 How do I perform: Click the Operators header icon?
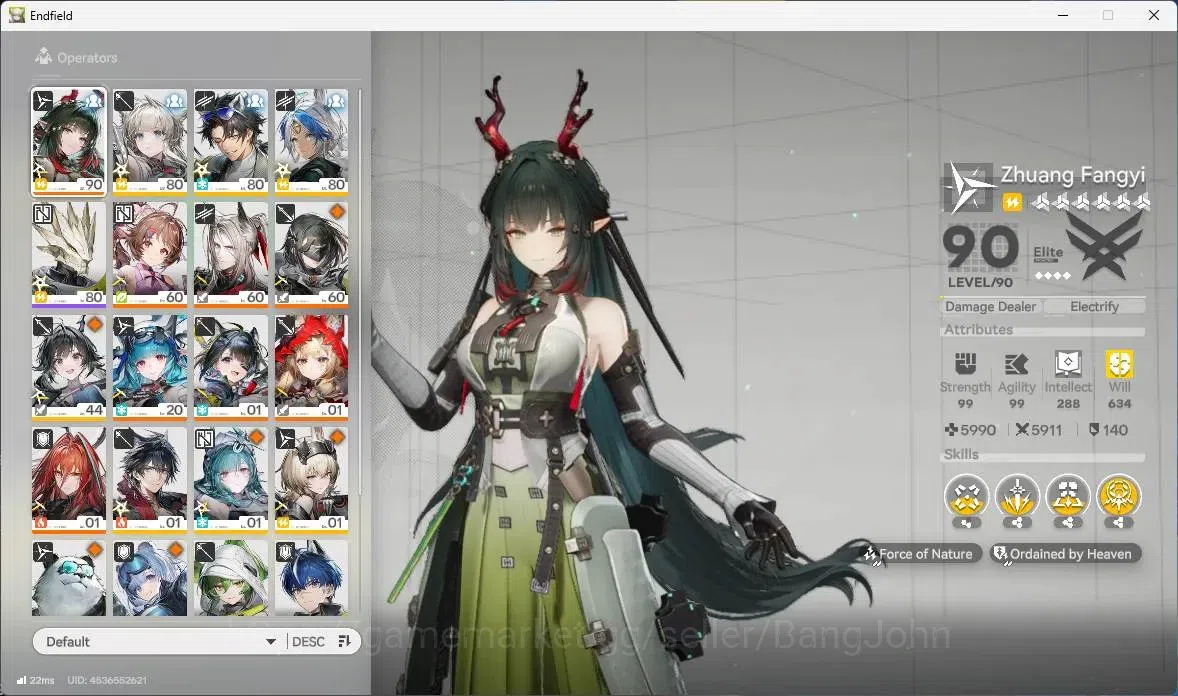click(x=44, y=56)
